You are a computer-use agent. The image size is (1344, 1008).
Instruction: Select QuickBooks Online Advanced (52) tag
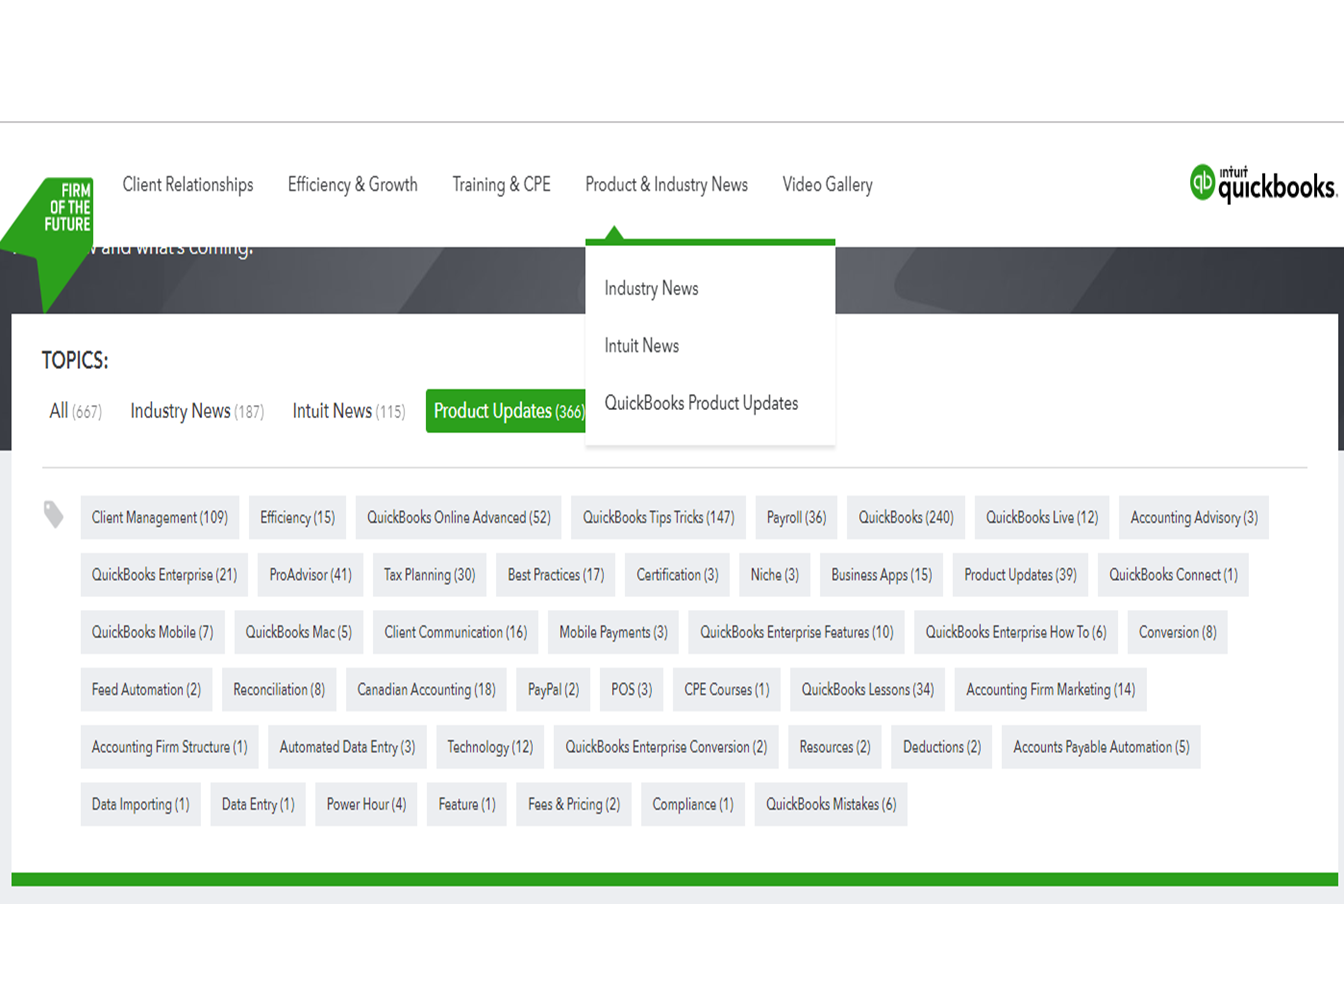coord(459,518)
